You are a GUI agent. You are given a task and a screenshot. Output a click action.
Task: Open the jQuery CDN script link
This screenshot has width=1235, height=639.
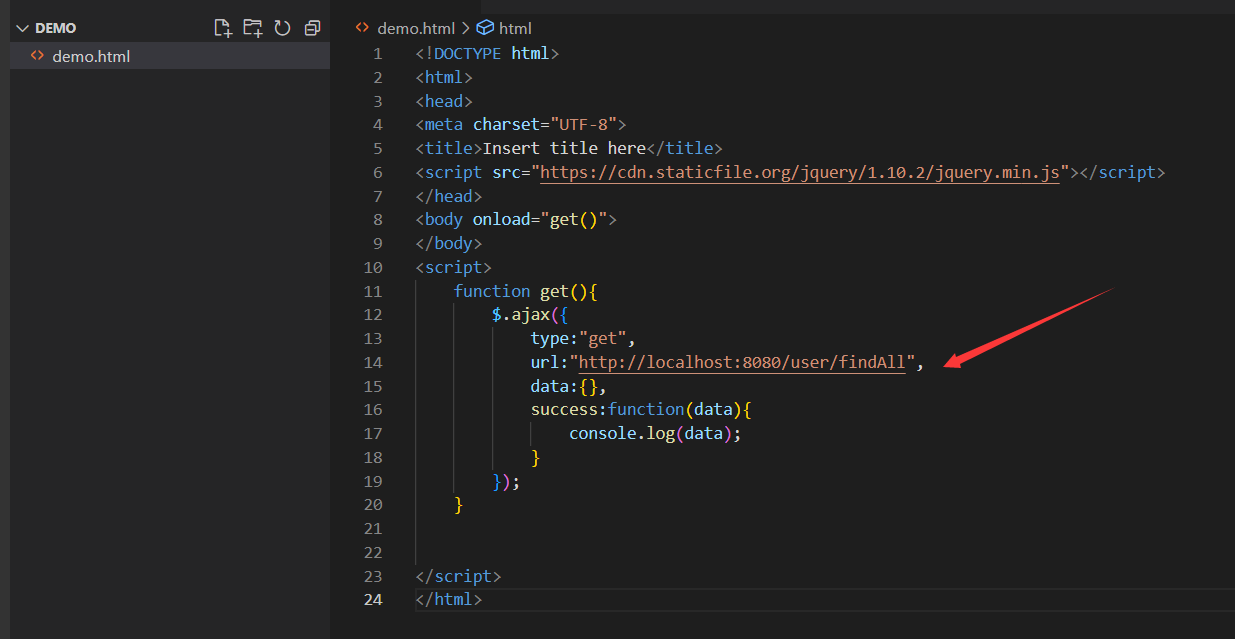(799, 172)
